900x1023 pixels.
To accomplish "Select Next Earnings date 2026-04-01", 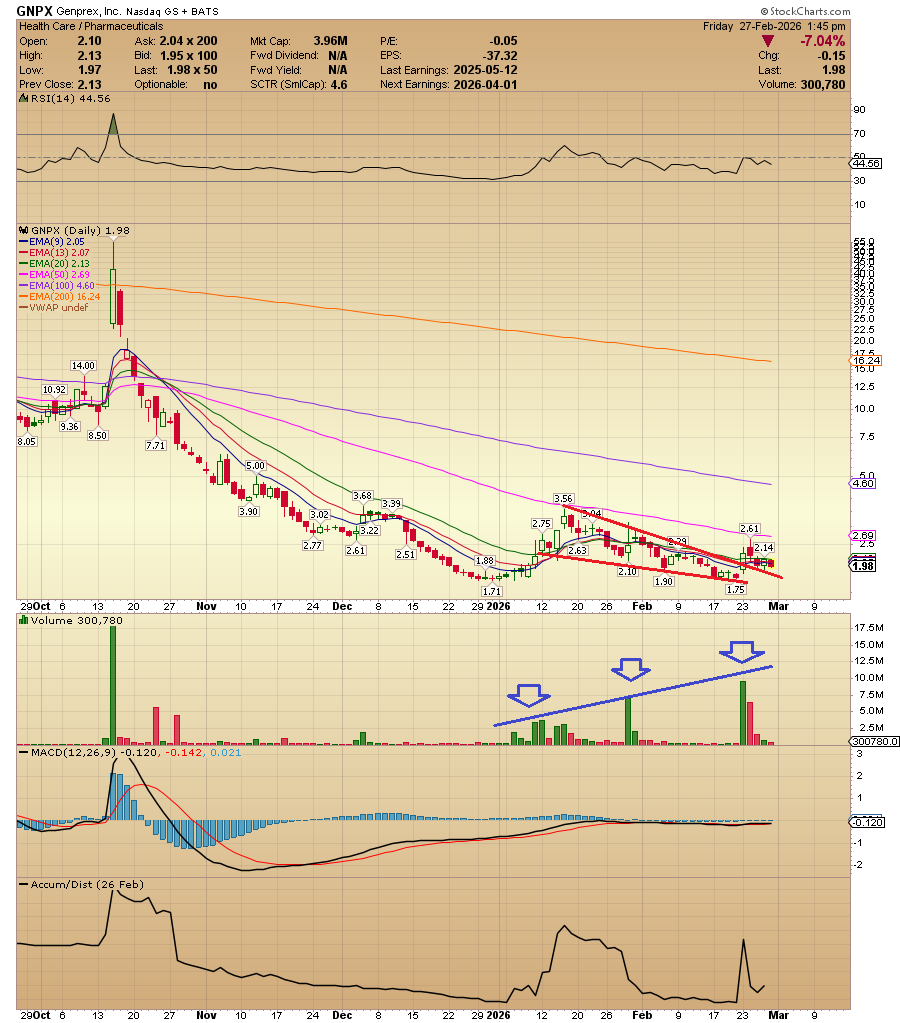I will pyautogui.click(x=486, y=84).
